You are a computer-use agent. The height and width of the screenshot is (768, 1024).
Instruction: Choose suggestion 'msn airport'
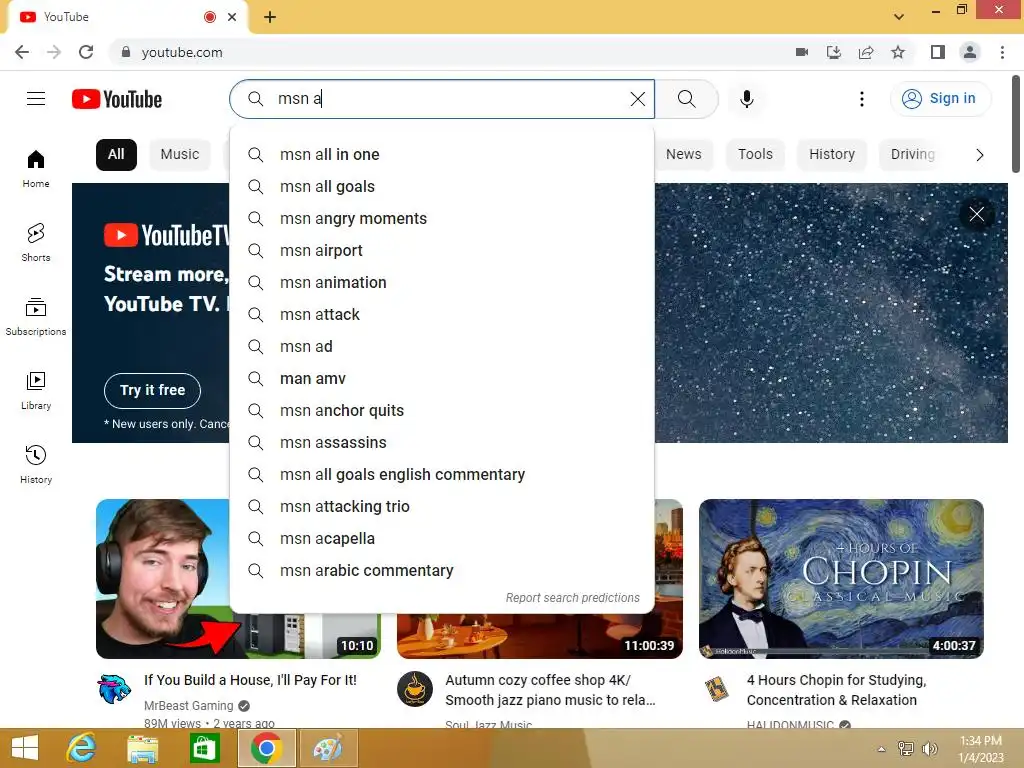point(442,251)
